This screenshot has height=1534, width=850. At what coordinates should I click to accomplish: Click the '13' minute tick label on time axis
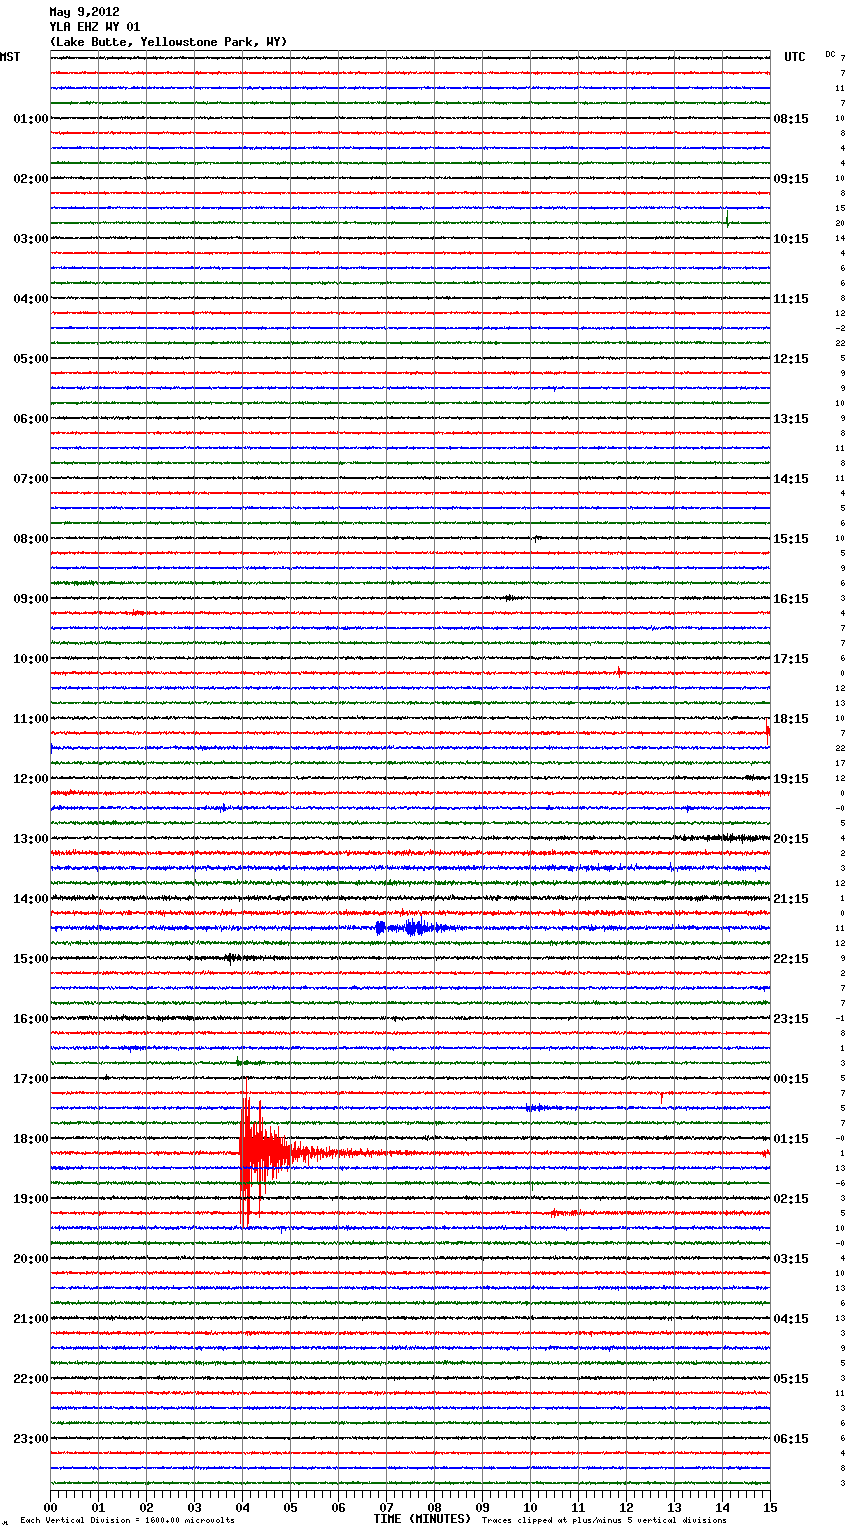click(x=674, y=1507)
